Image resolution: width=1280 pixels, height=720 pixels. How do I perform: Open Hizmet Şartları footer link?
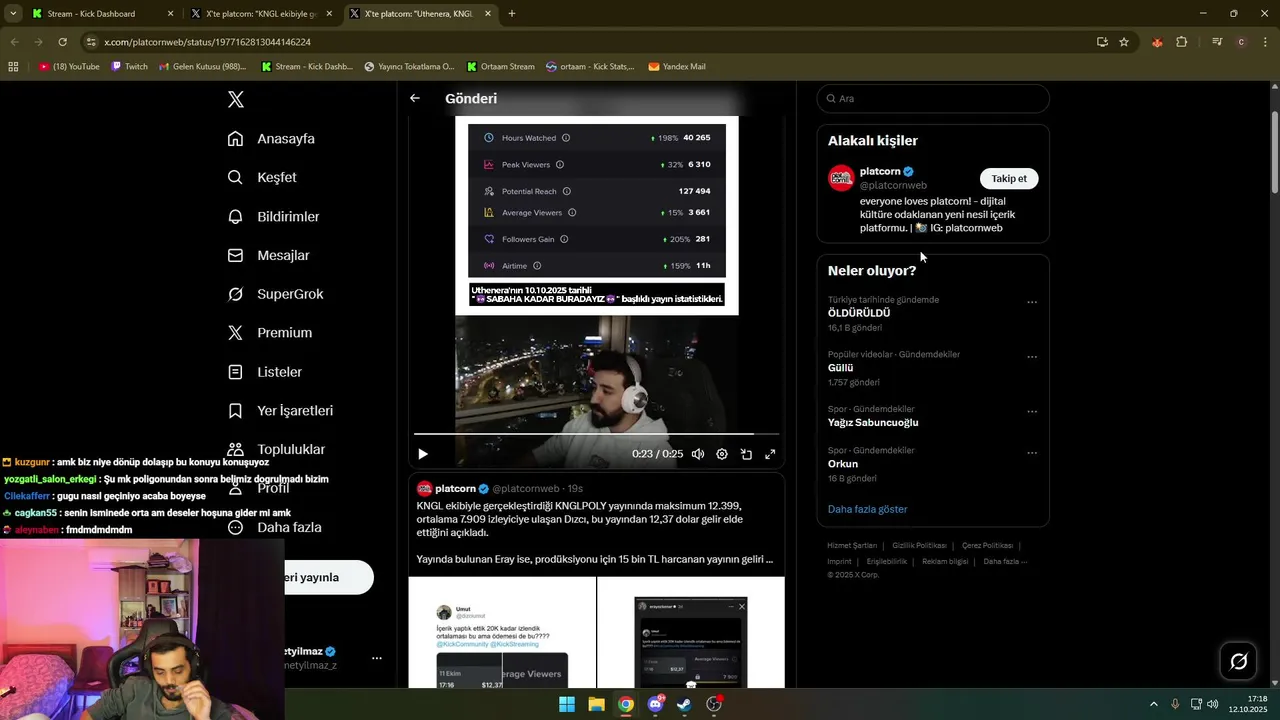click(852, 546)
